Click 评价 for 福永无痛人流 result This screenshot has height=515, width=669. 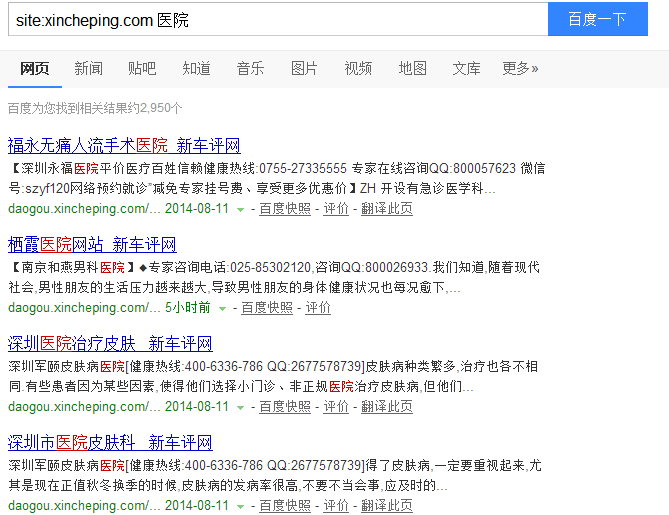(336, 209)
